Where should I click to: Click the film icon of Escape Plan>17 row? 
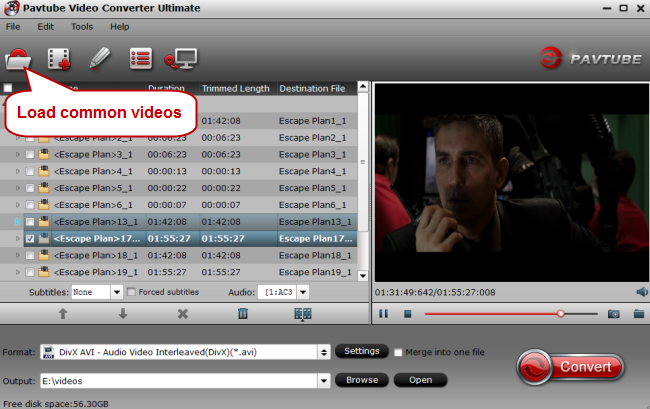(44, 239)
